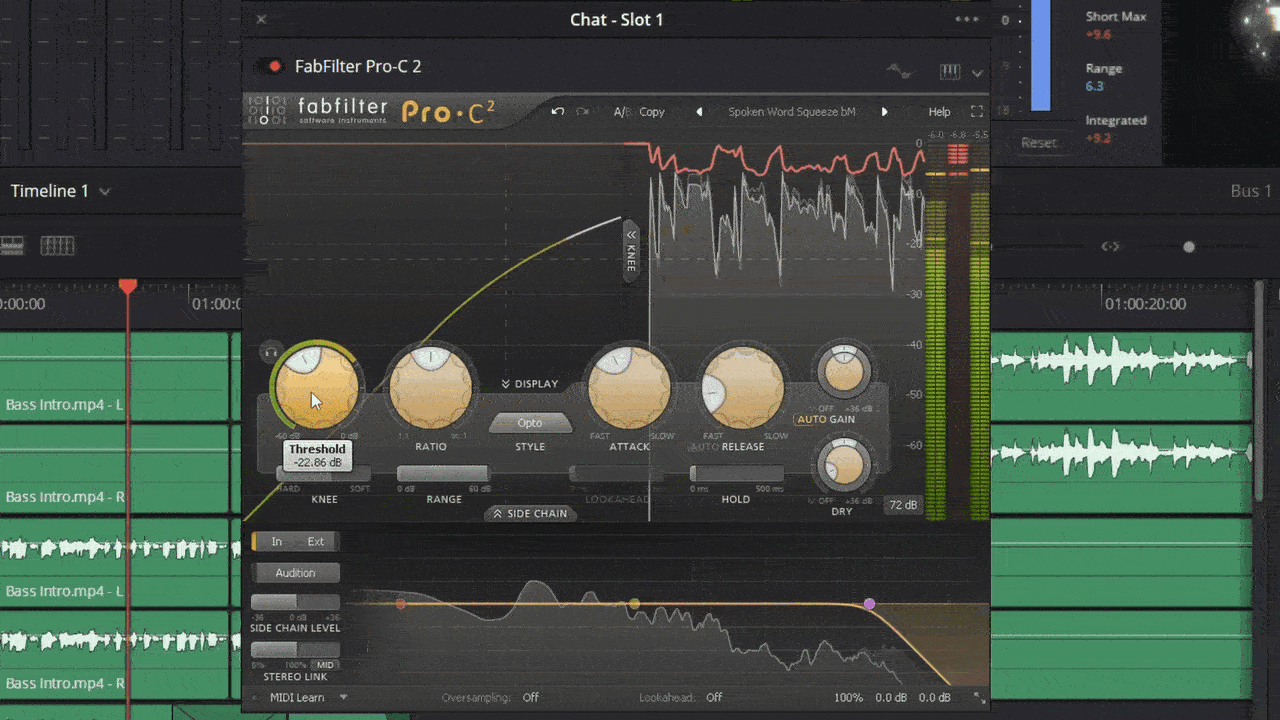The width and height of the screenshot is (1280, 720).
Task: Click the Release knob
Action: point(742,389)
